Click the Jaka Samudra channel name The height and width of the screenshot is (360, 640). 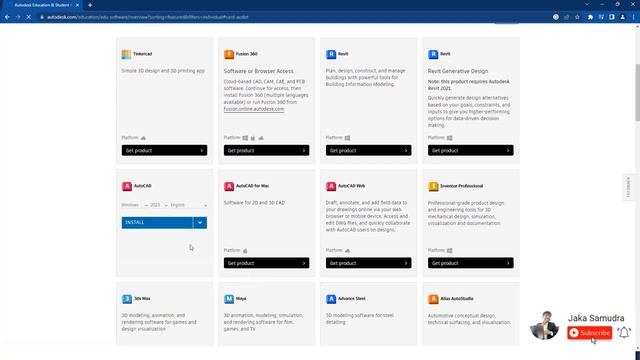click(596, 318)
